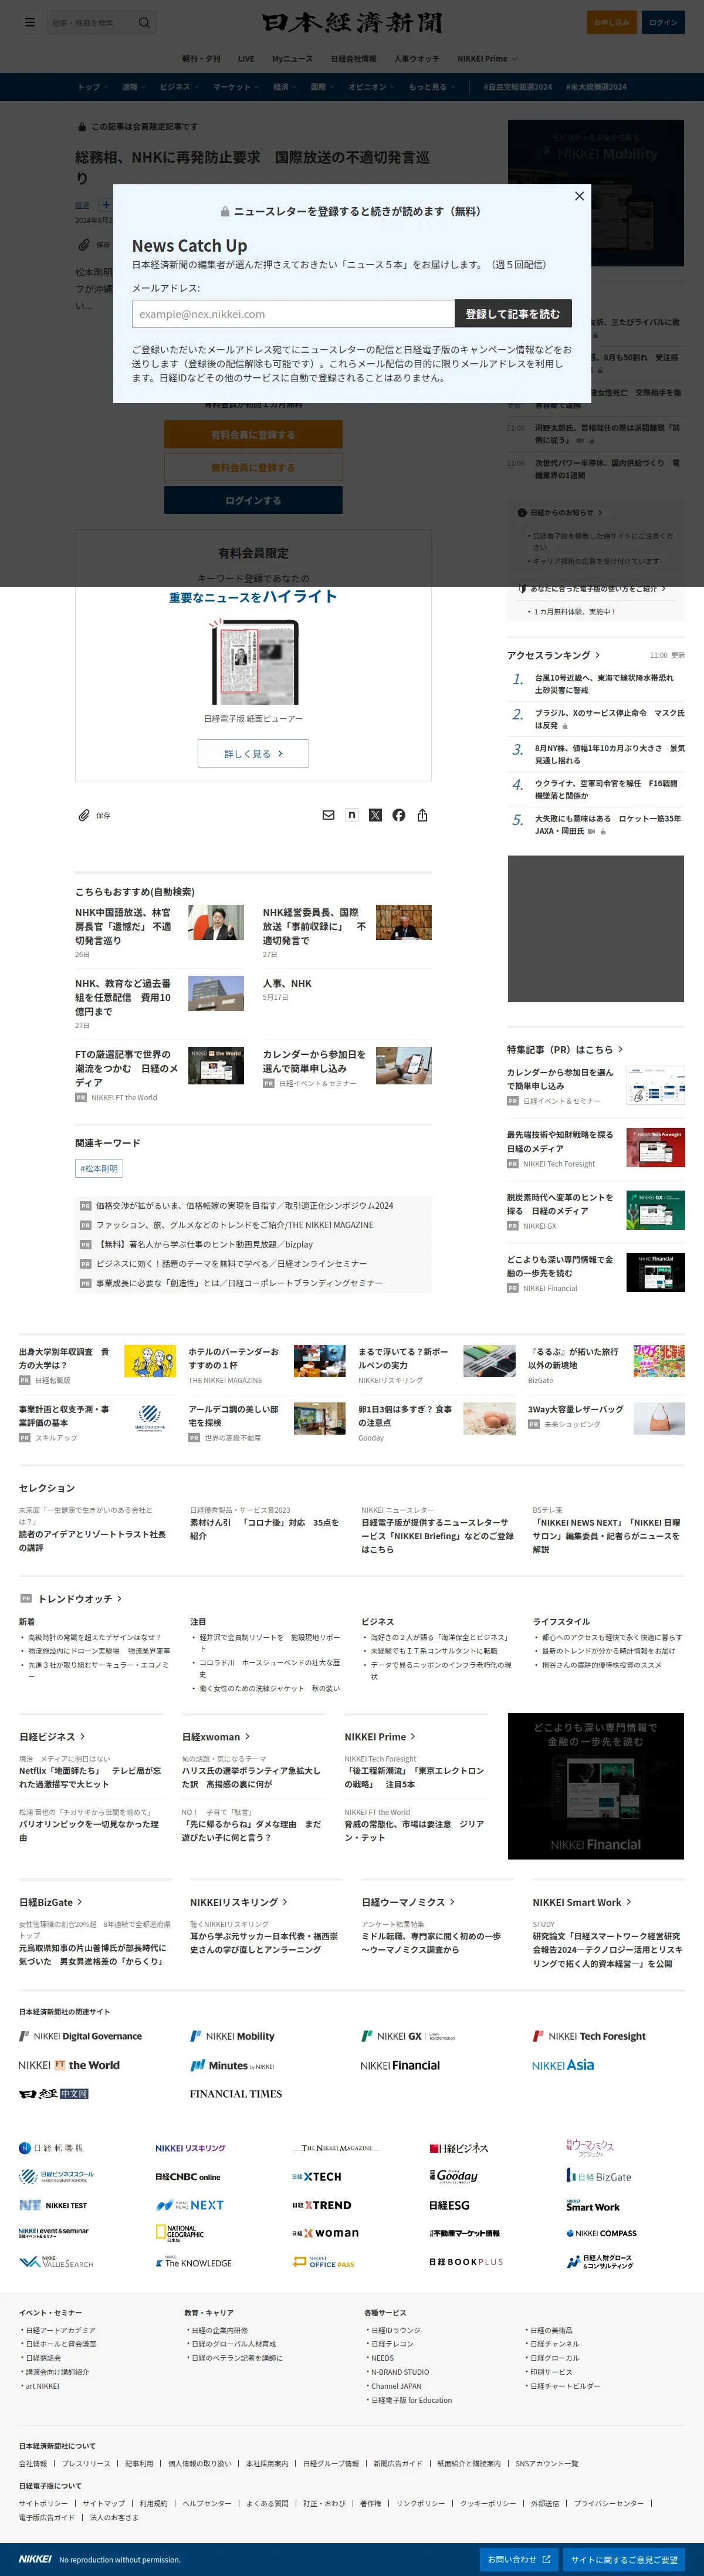Viewport: 704px width, 2576px height.
Task: Open プライバシーセンター footer link
Action: 608,2502
